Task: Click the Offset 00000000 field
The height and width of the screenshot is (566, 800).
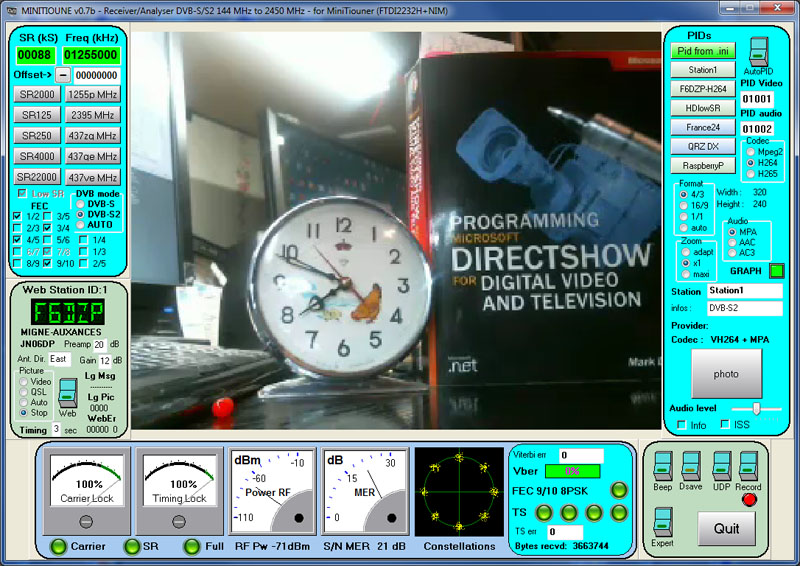Action: pos(97,76)
